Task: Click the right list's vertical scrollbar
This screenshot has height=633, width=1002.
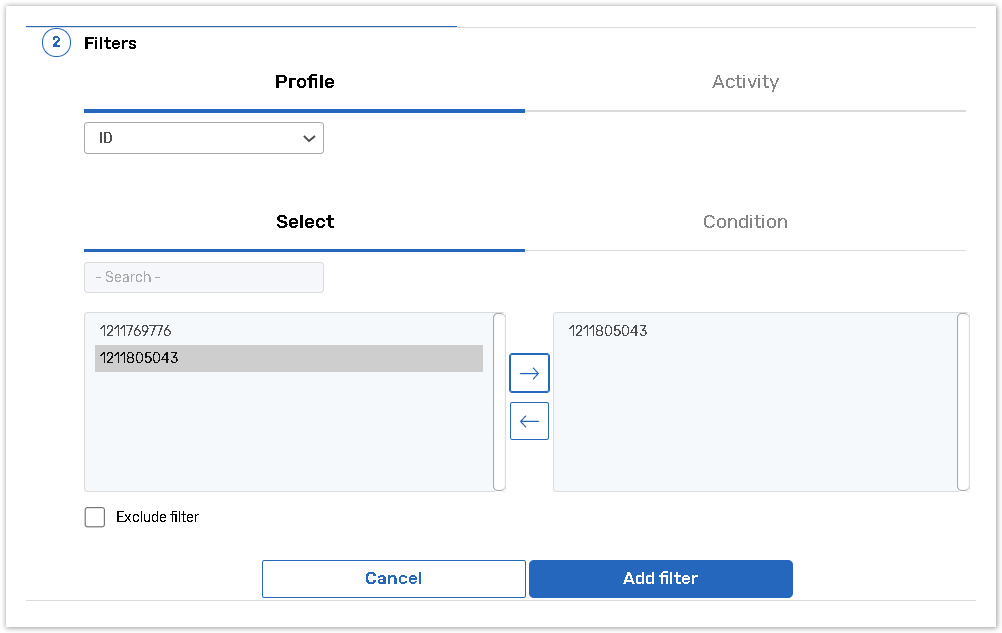Action: (963, 401)
